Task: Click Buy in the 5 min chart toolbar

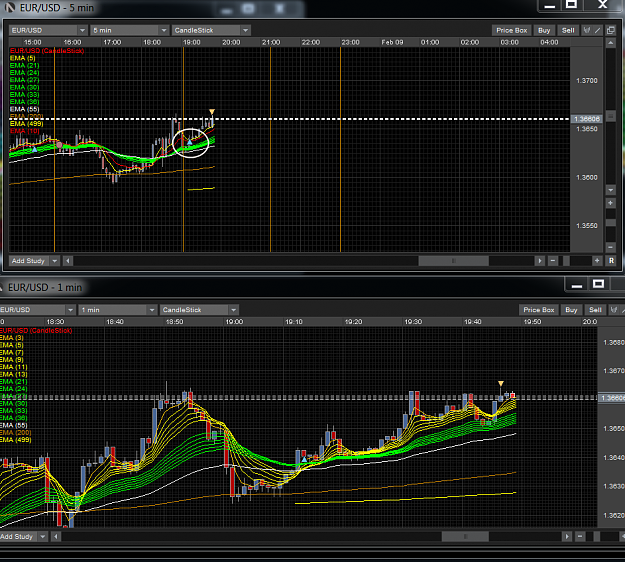Action: point(544,30)
